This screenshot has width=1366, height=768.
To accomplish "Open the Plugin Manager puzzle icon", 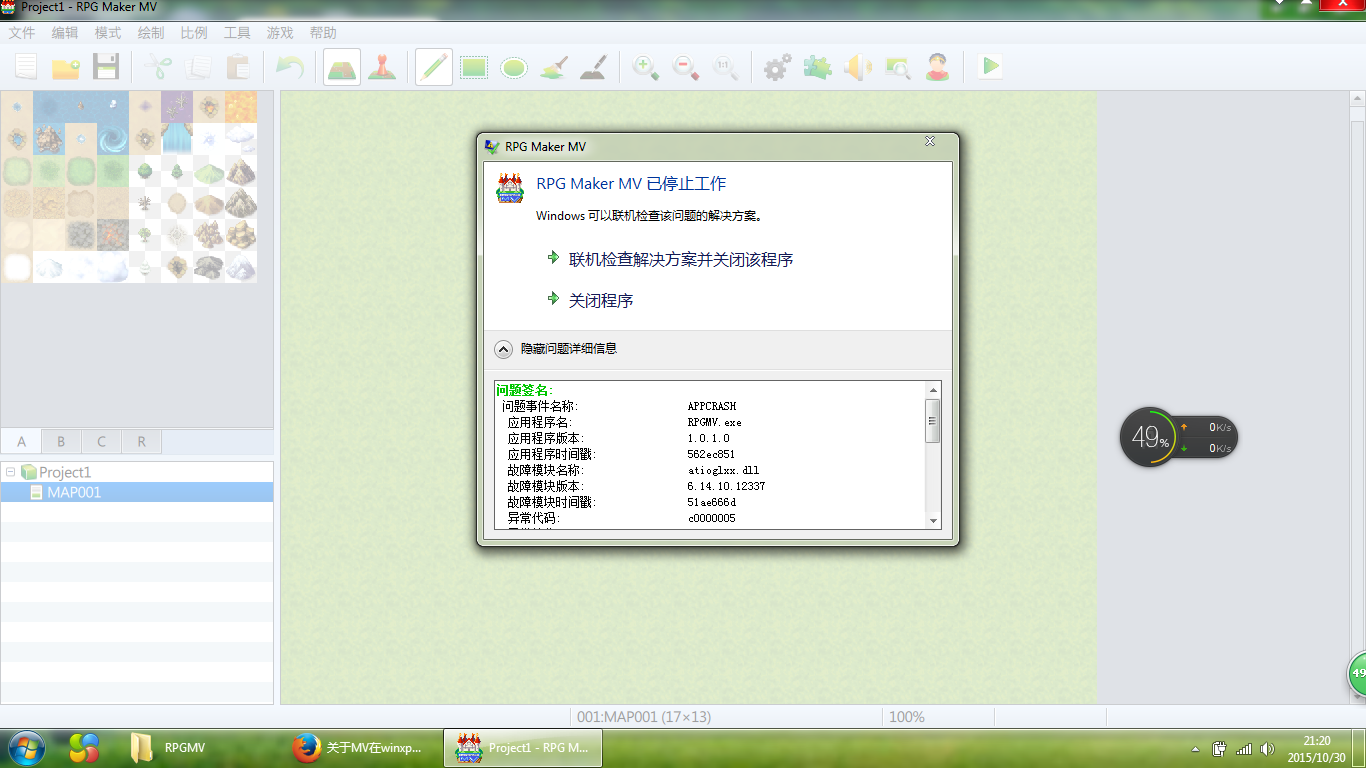I will coord(817,67).
